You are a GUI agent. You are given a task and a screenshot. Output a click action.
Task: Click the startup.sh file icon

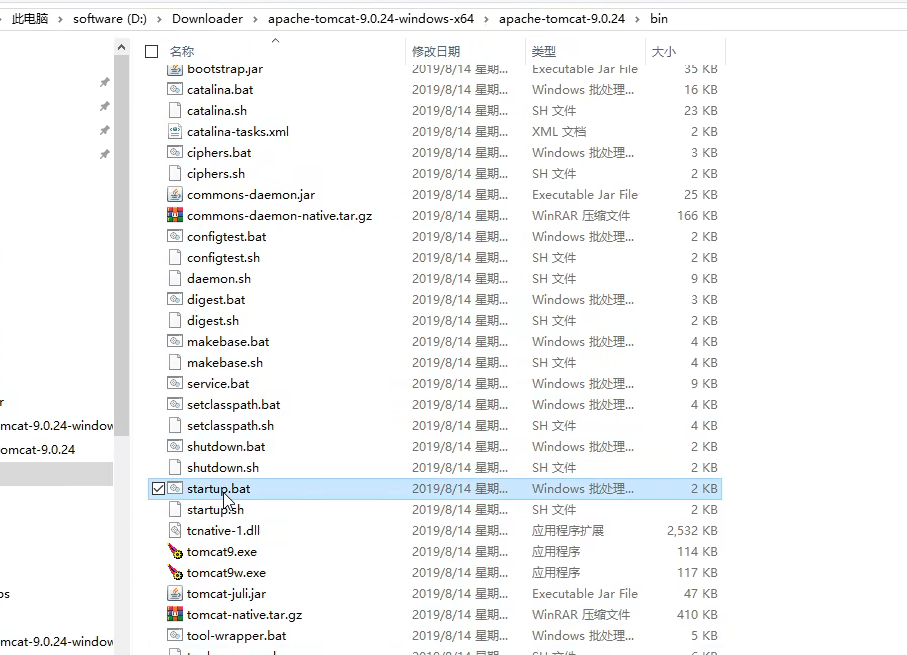point(175,509)
